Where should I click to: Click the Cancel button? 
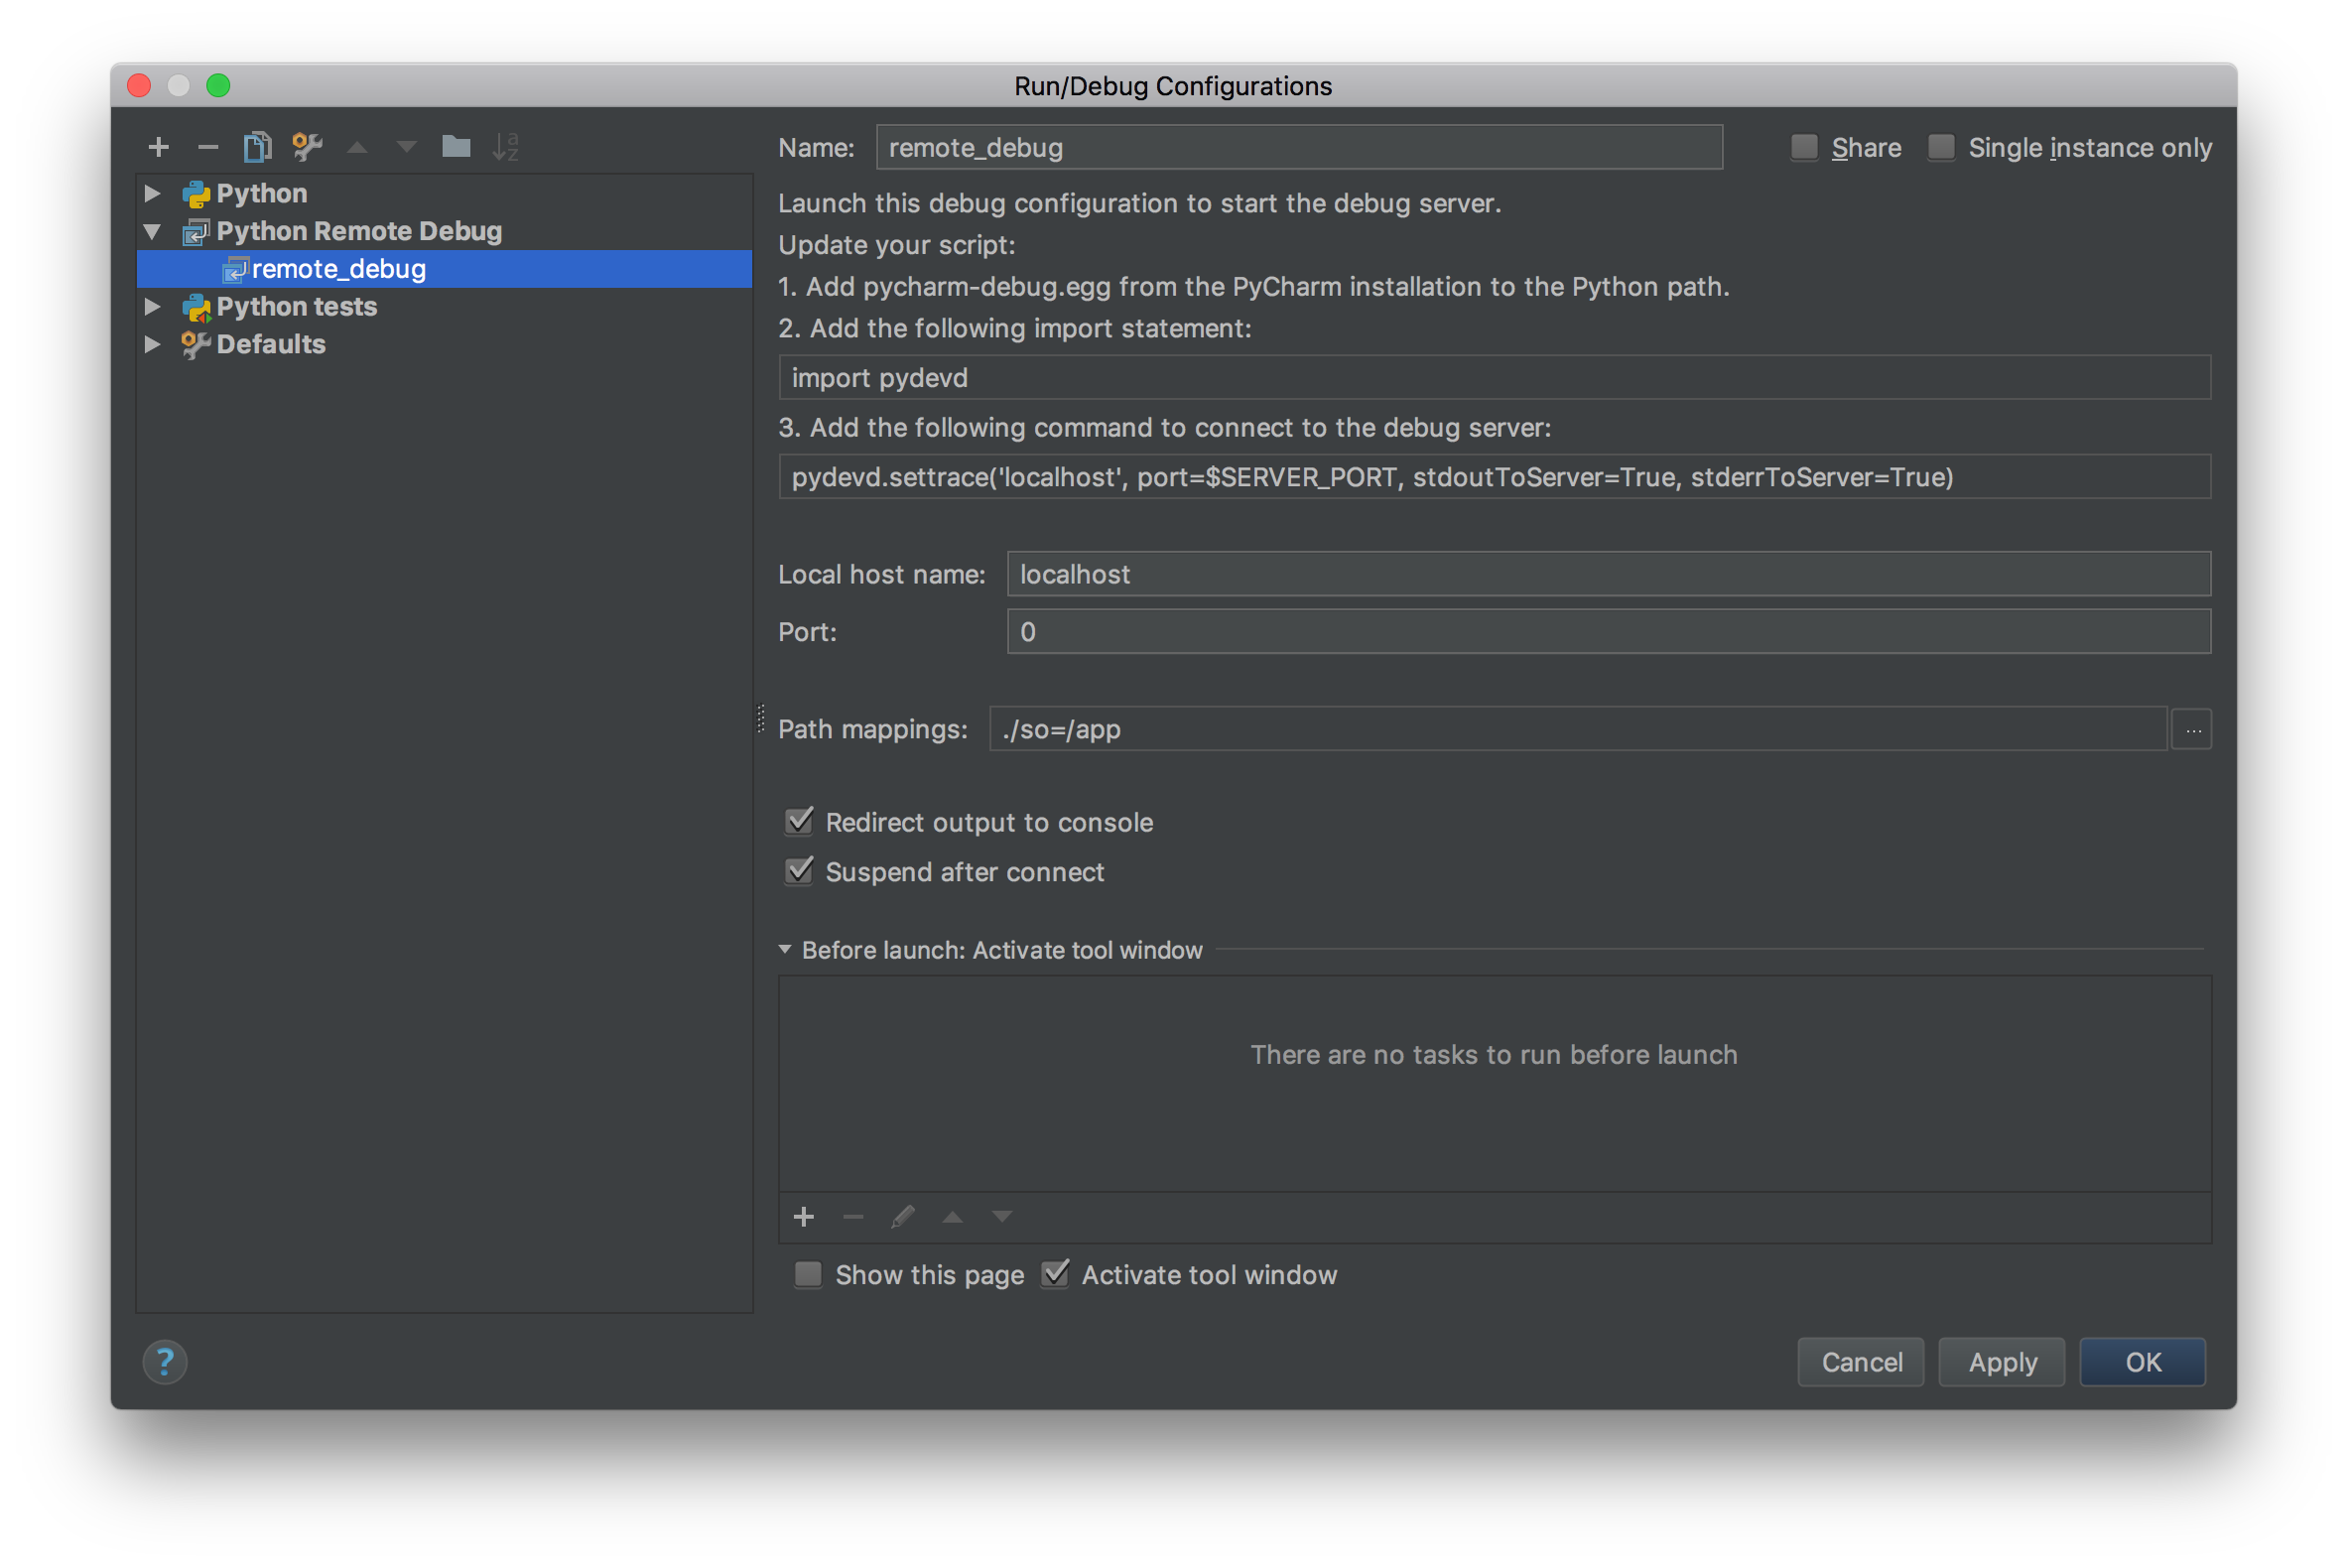1862,1362
